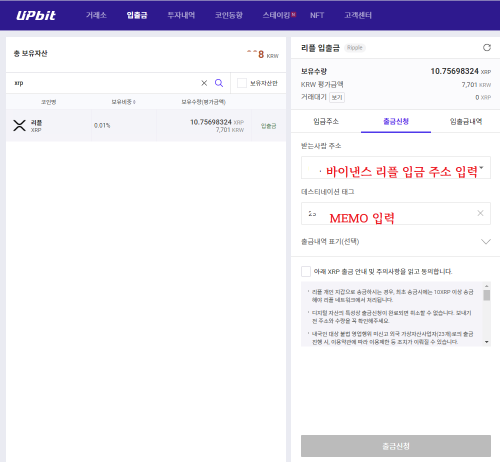Clear the xrp search text
500x462 pixels.
click(x=204, y=83)
